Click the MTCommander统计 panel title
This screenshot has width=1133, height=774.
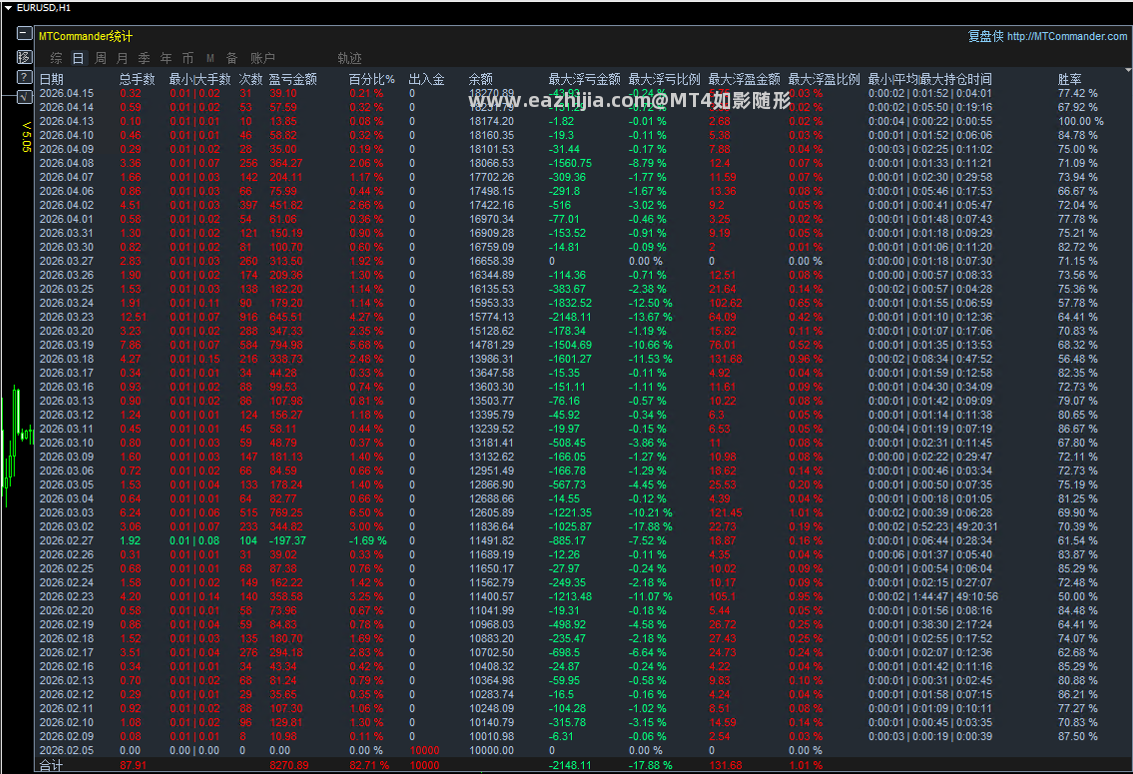[x=85, y=36]
